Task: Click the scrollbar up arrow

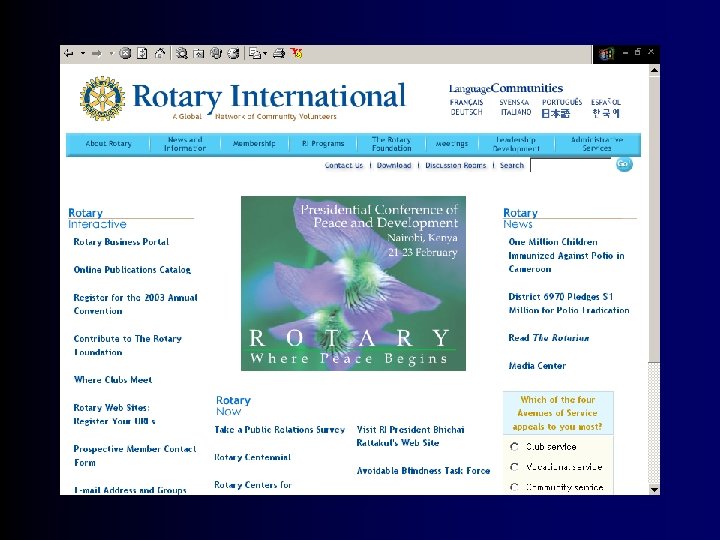Action: tap(654, 70)
